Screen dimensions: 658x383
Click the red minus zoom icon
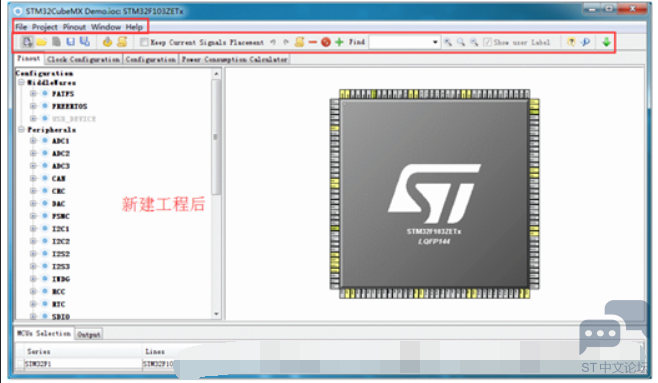coord(312,42)
